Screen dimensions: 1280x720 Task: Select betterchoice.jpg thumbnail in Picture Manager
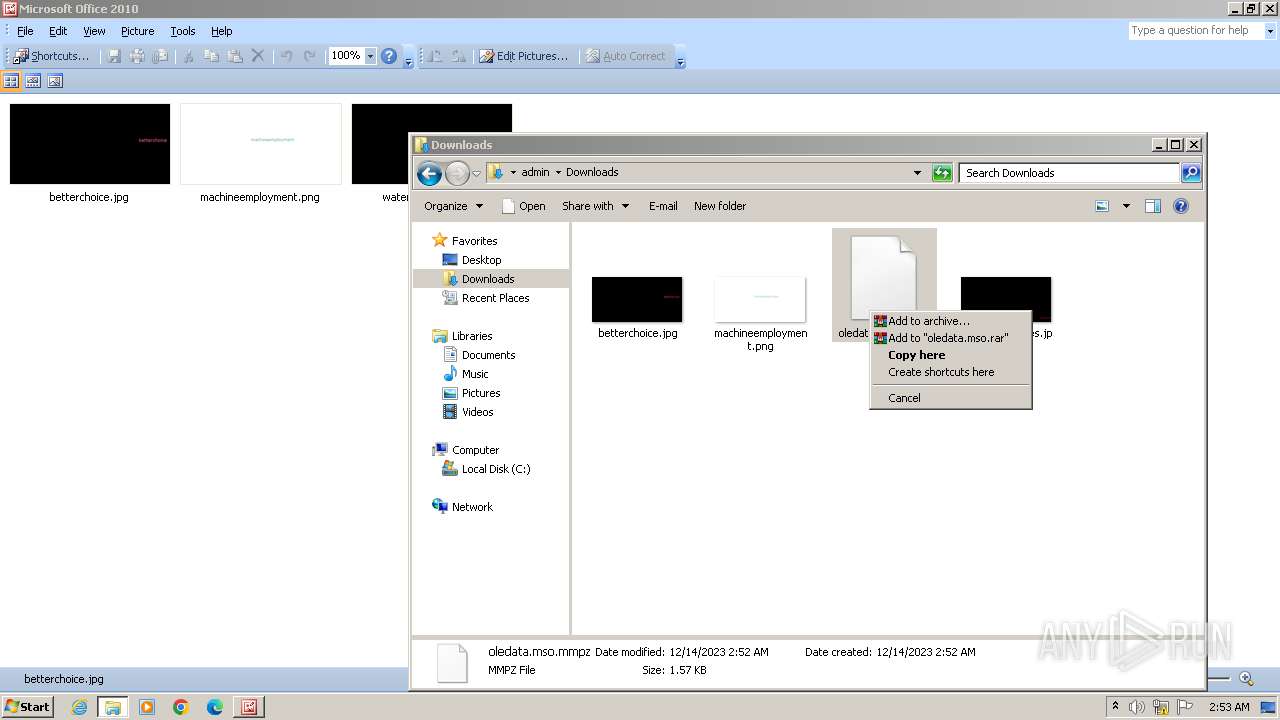(89, 144)
